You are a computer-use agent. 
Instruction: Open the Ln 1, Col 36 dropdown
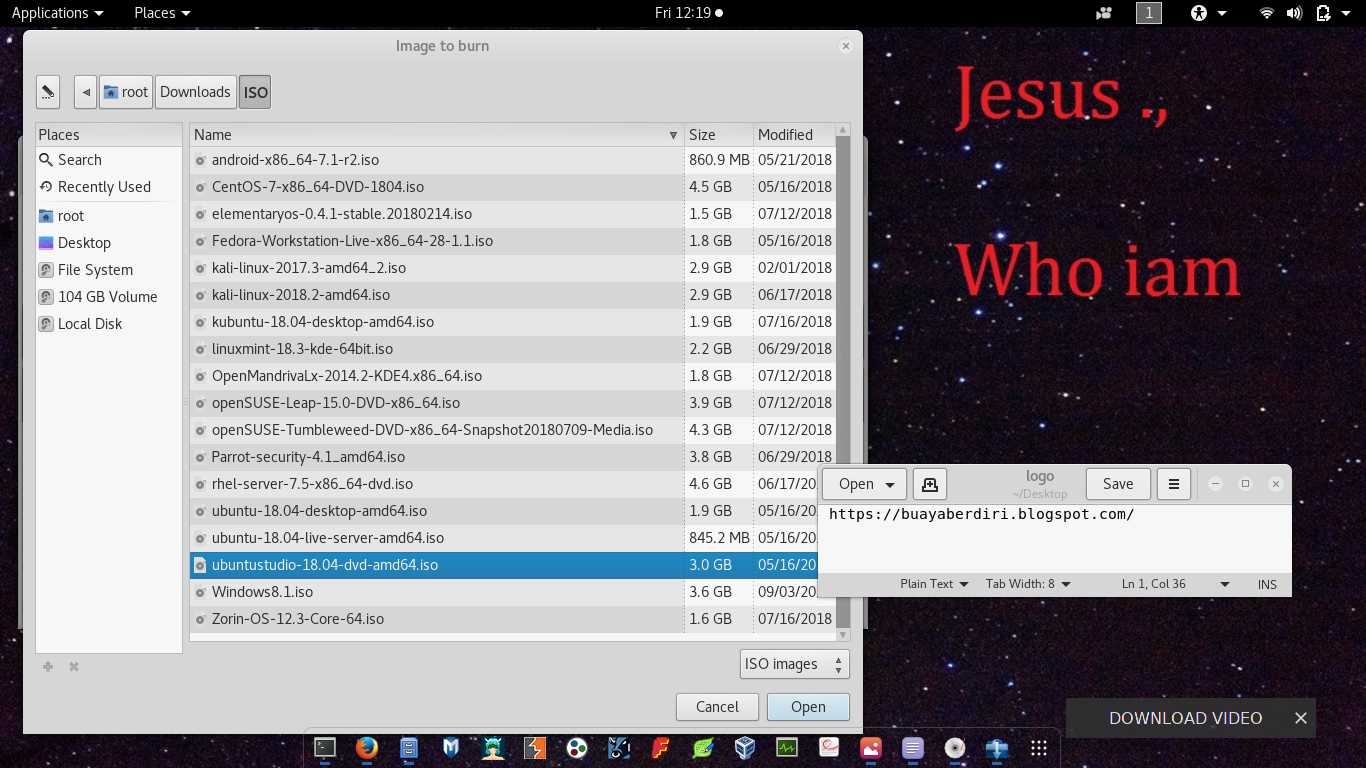coord(1175,584)
